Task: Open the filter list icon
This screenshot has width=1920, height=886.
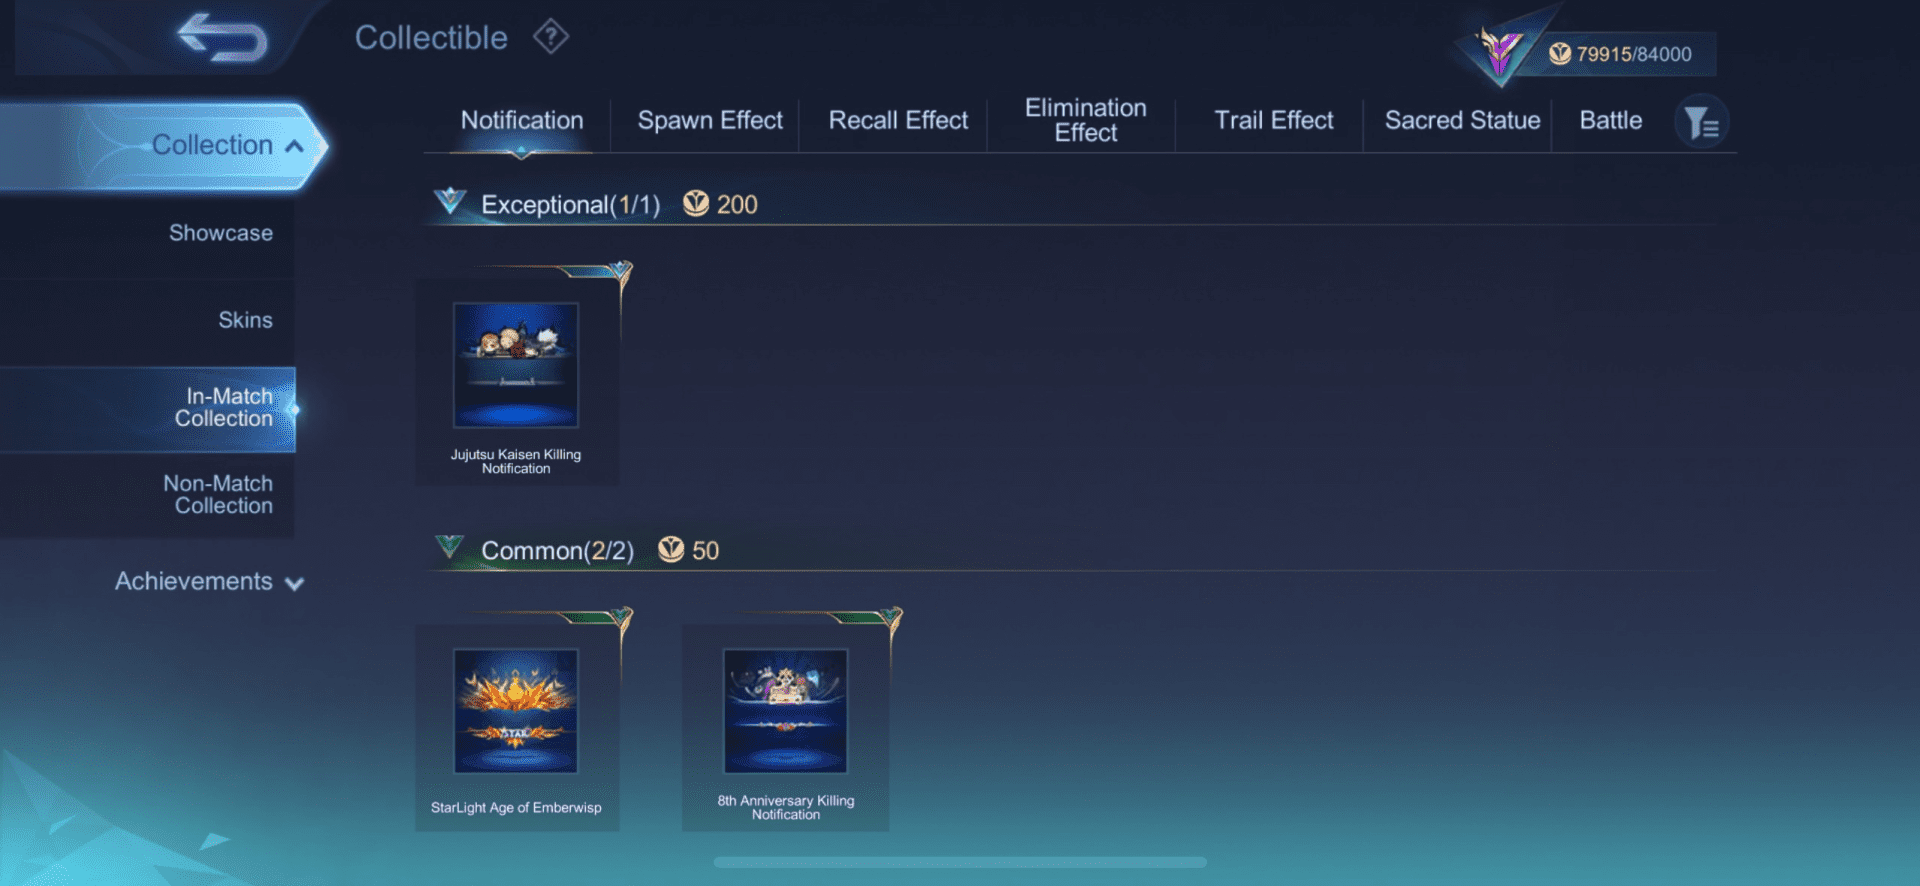Action: 1700,123
